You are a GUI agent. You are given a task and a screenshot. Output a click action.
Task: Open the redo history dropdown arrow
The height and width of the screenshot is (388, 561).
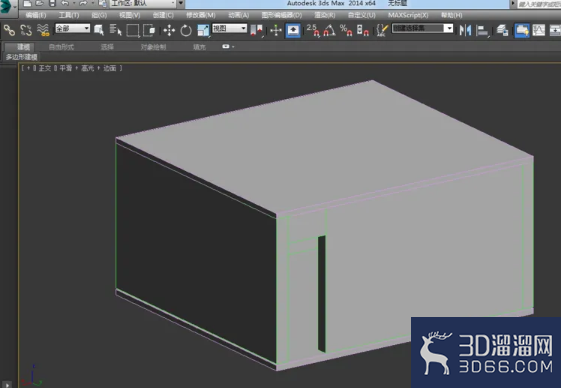pyautogui.click(x=92, y=4)
